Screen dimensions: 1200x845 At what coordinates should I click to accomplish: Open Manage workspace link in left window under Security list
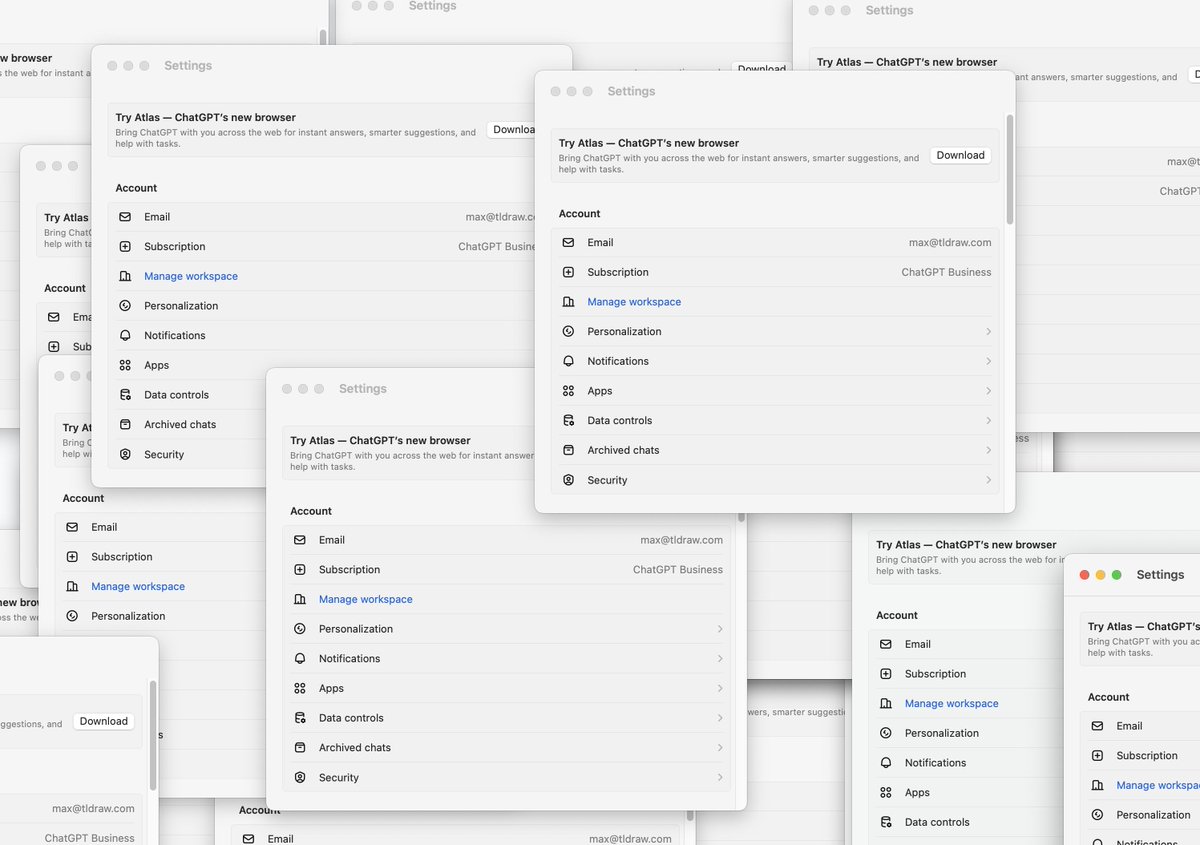pyautogui.click(x=138, y=586)
